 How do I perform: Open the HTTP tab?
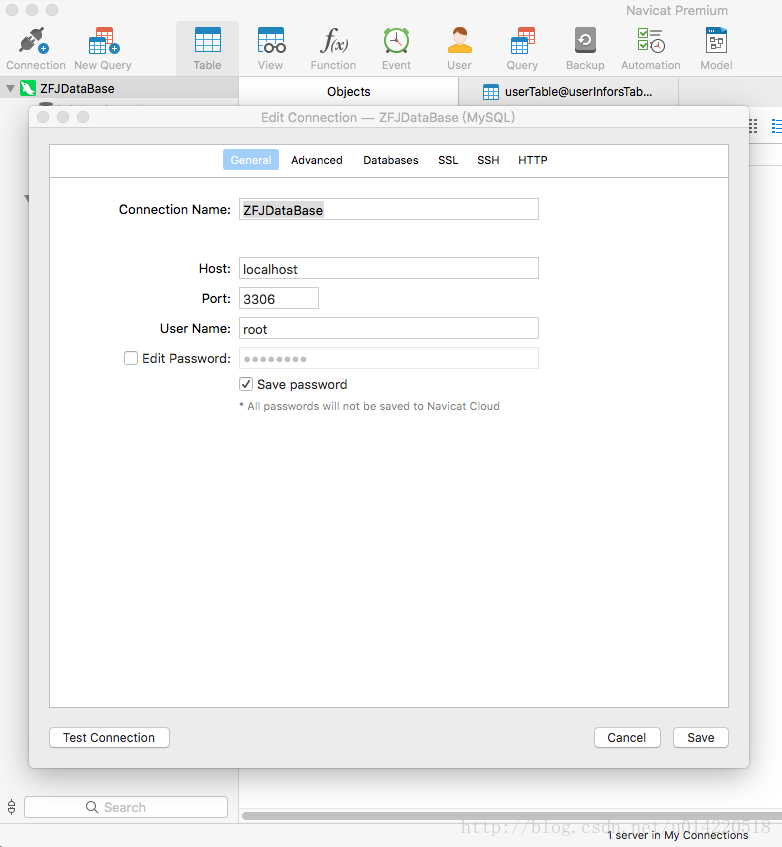[533, 160]
